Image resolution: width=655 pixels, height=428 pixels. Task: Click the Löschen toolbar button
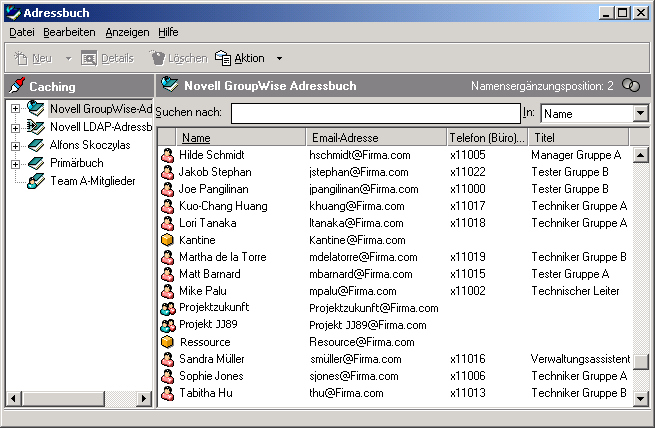tap(178, 58)
